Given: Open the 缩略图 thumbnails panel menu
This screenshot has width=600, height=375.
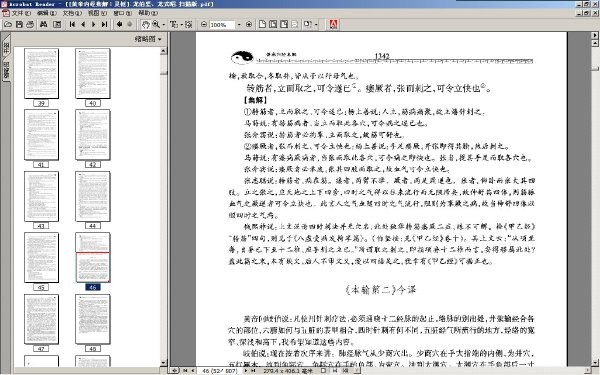Looking at the screenshot, I should 148,39.
